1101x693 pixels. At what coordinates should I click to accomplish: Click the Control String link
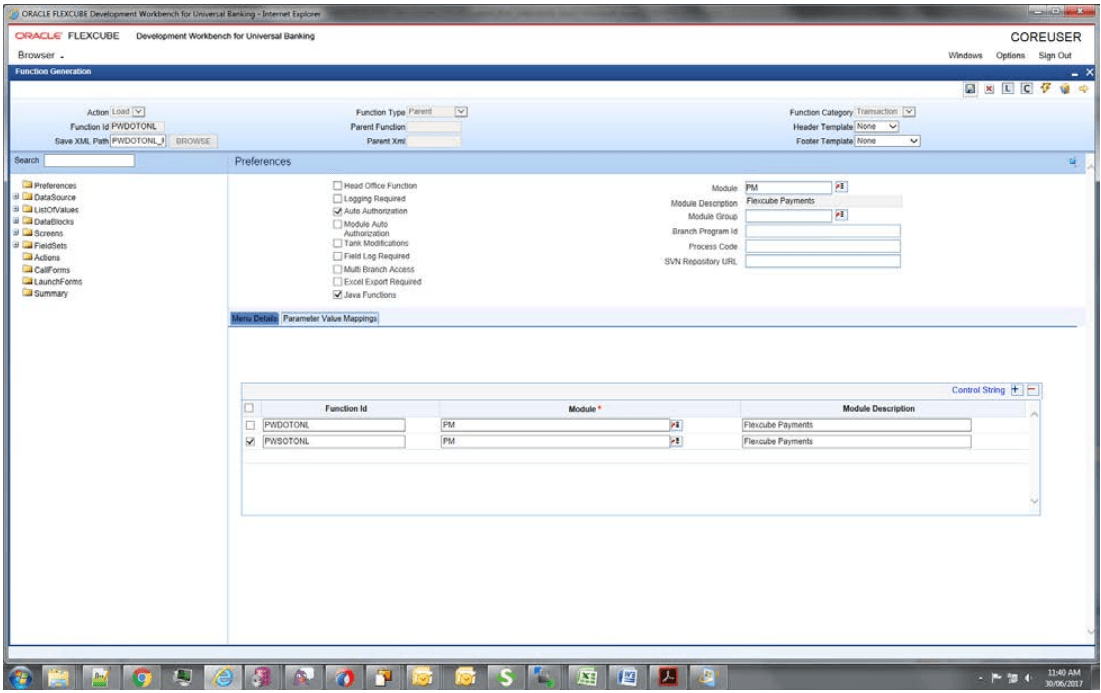click(978, 390)
